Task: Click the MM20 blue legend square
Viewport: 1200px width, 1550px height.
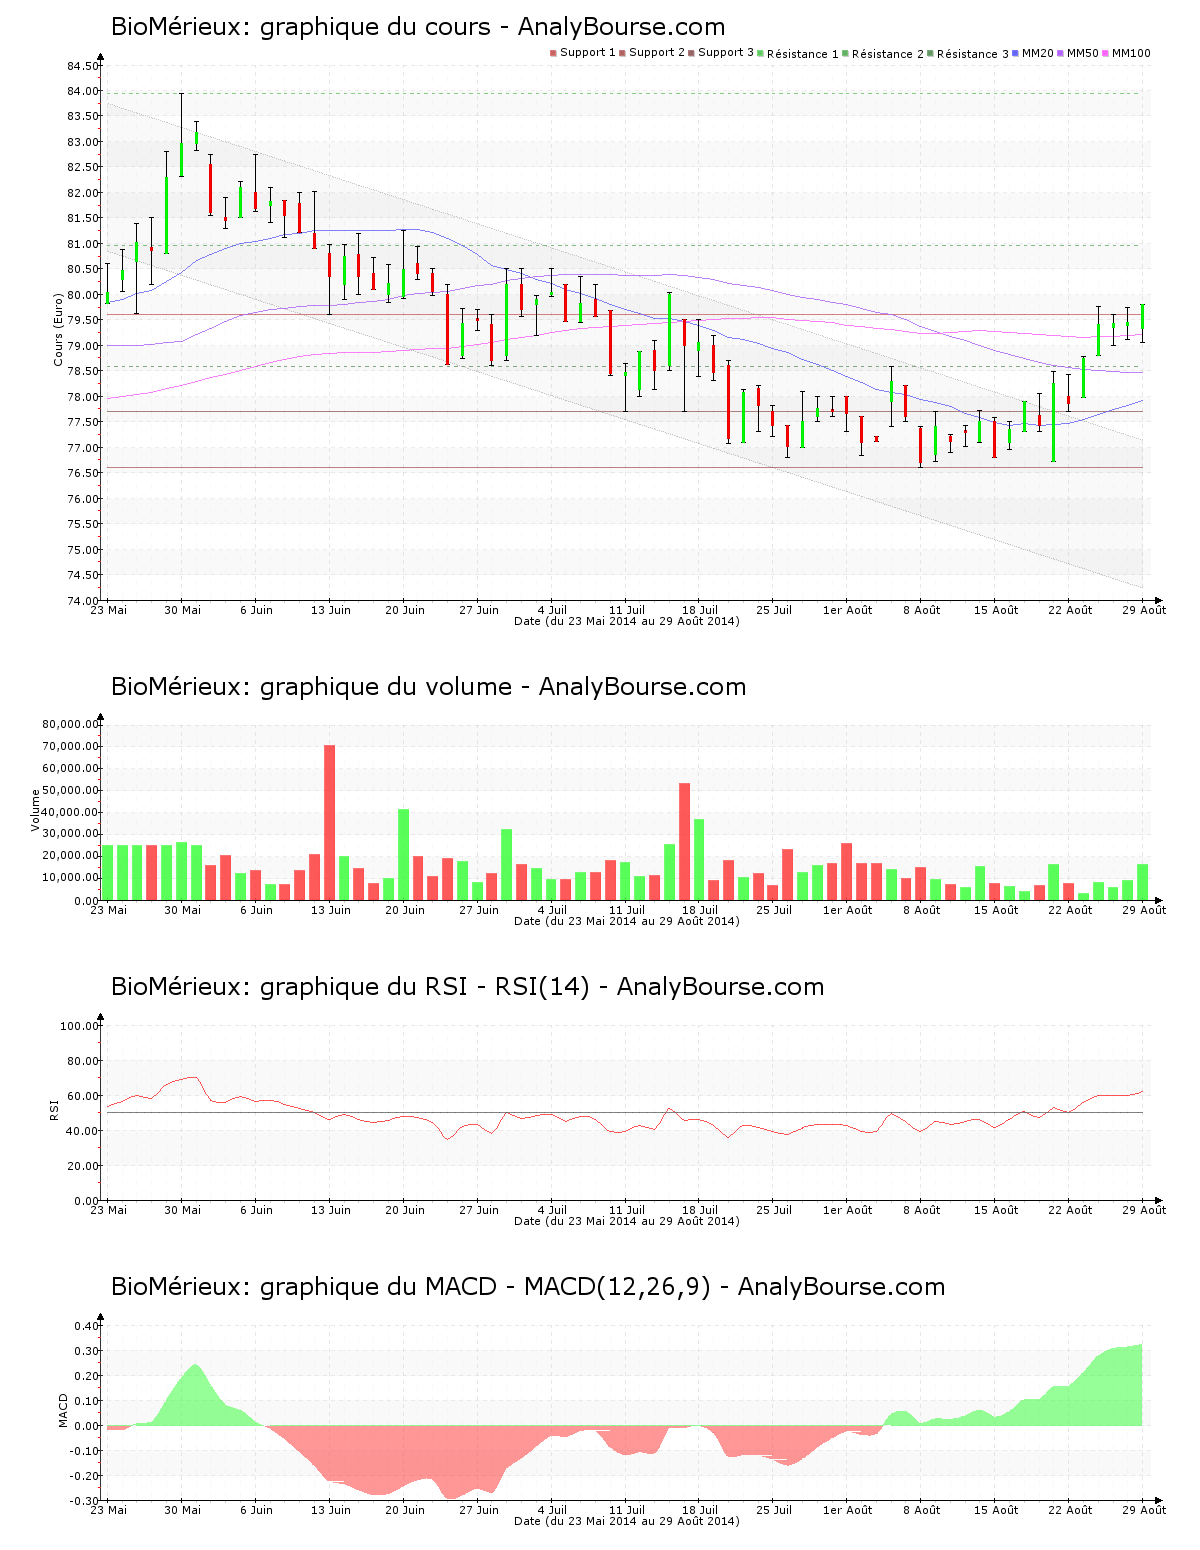Action: 1016,53
